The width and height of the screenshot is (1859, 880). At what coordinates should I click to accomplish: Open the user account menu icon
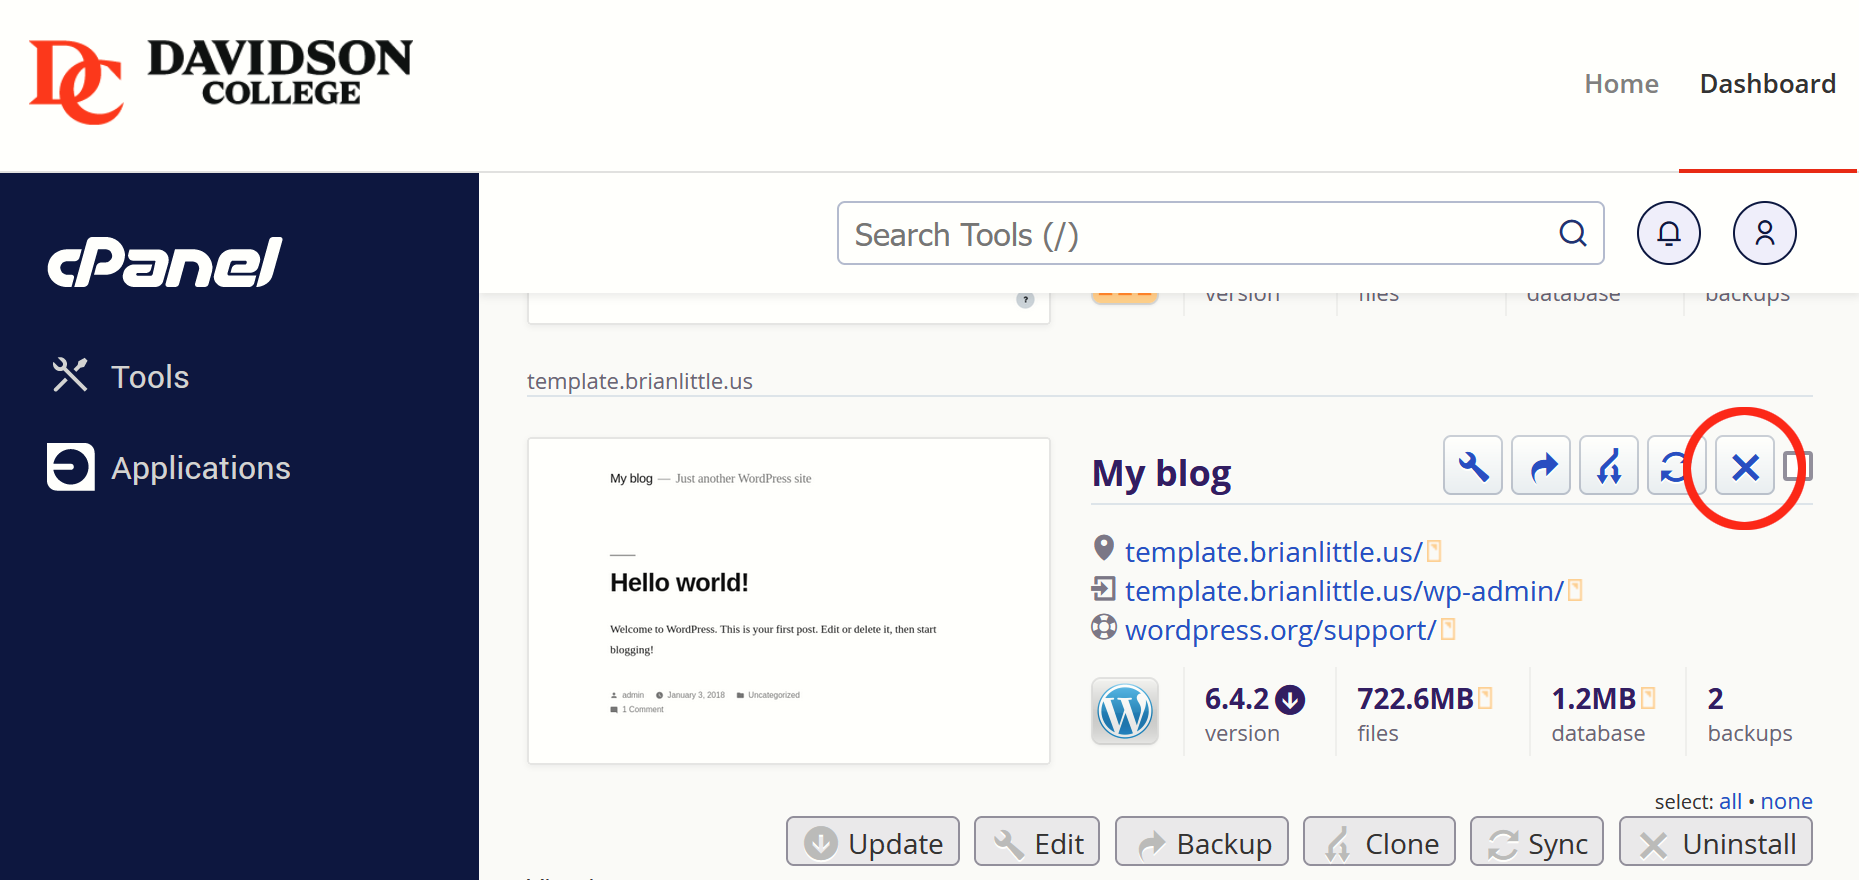click(1764, 233)
